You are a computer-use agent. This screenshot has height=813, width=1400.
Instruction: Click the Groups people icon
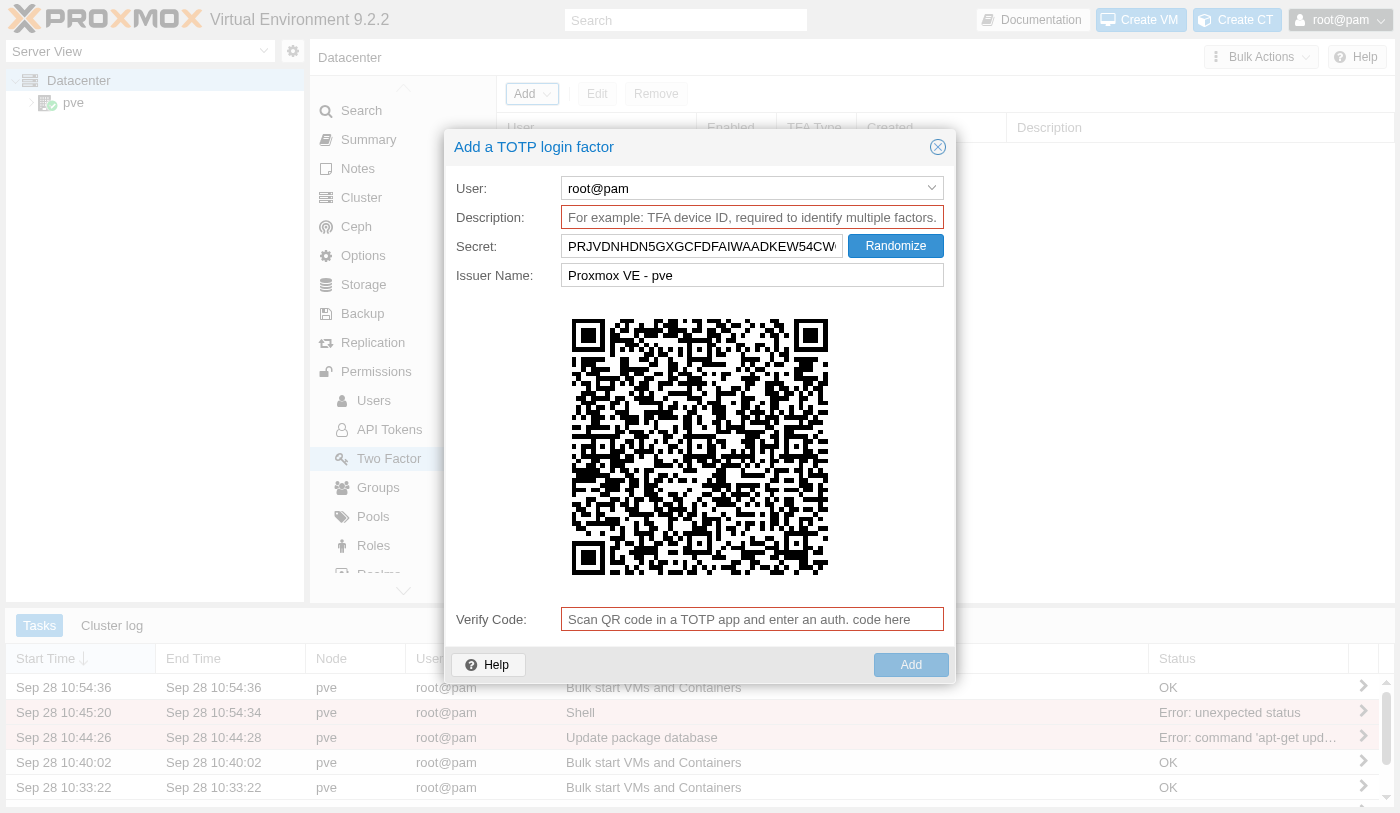[342, 488]
